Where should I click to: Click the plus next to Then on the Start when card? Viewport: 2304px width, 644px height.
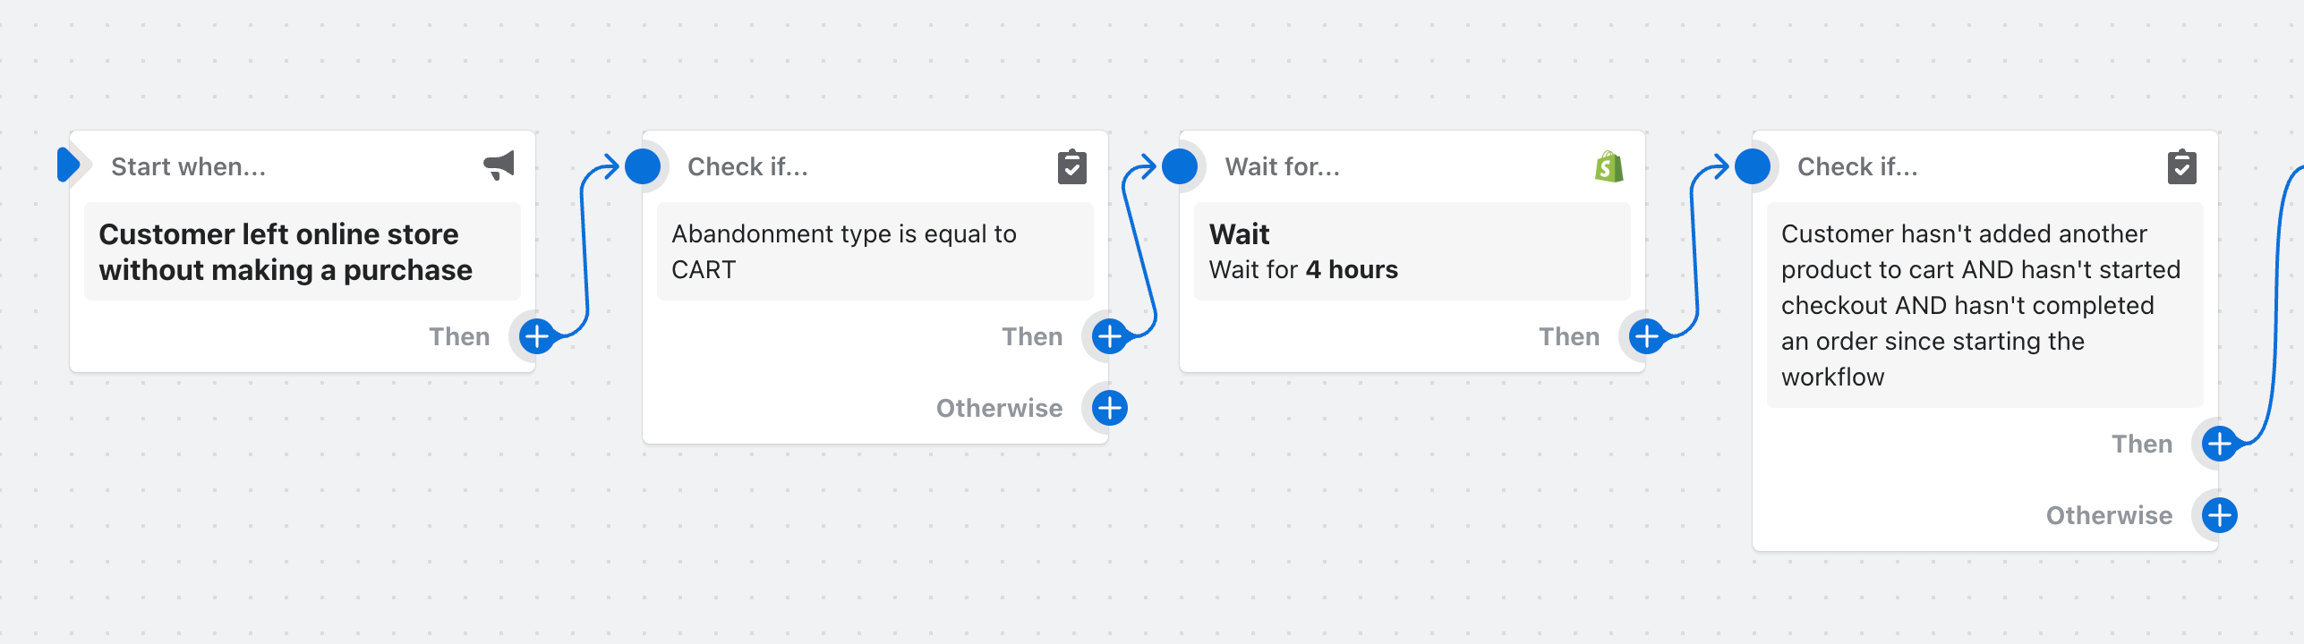coord(537,336)
